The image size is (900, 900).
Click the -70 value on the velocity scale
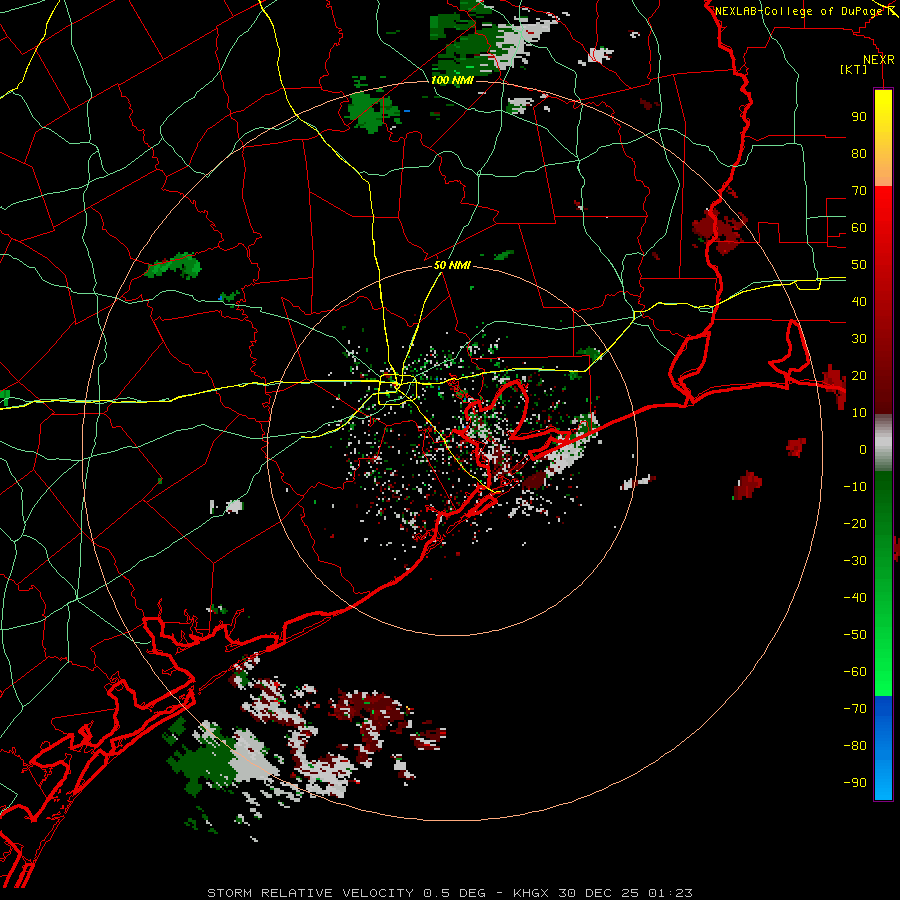(855, 709)
